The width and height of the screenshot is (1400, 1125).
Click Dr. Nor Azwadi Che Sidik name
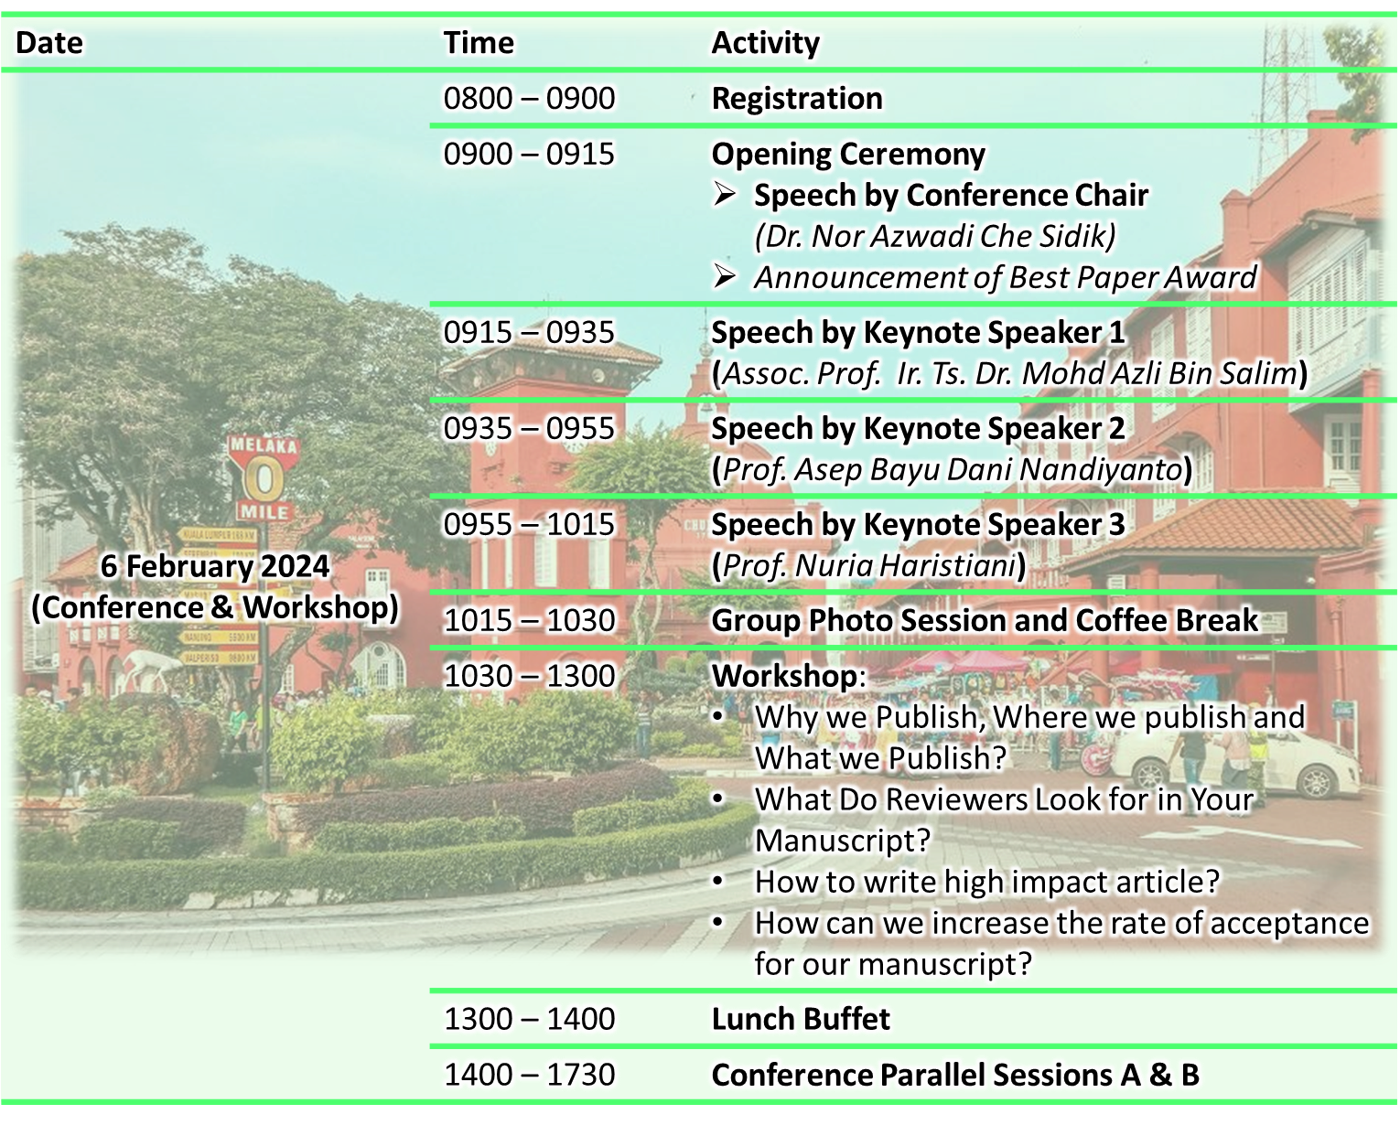click(935, 236)
